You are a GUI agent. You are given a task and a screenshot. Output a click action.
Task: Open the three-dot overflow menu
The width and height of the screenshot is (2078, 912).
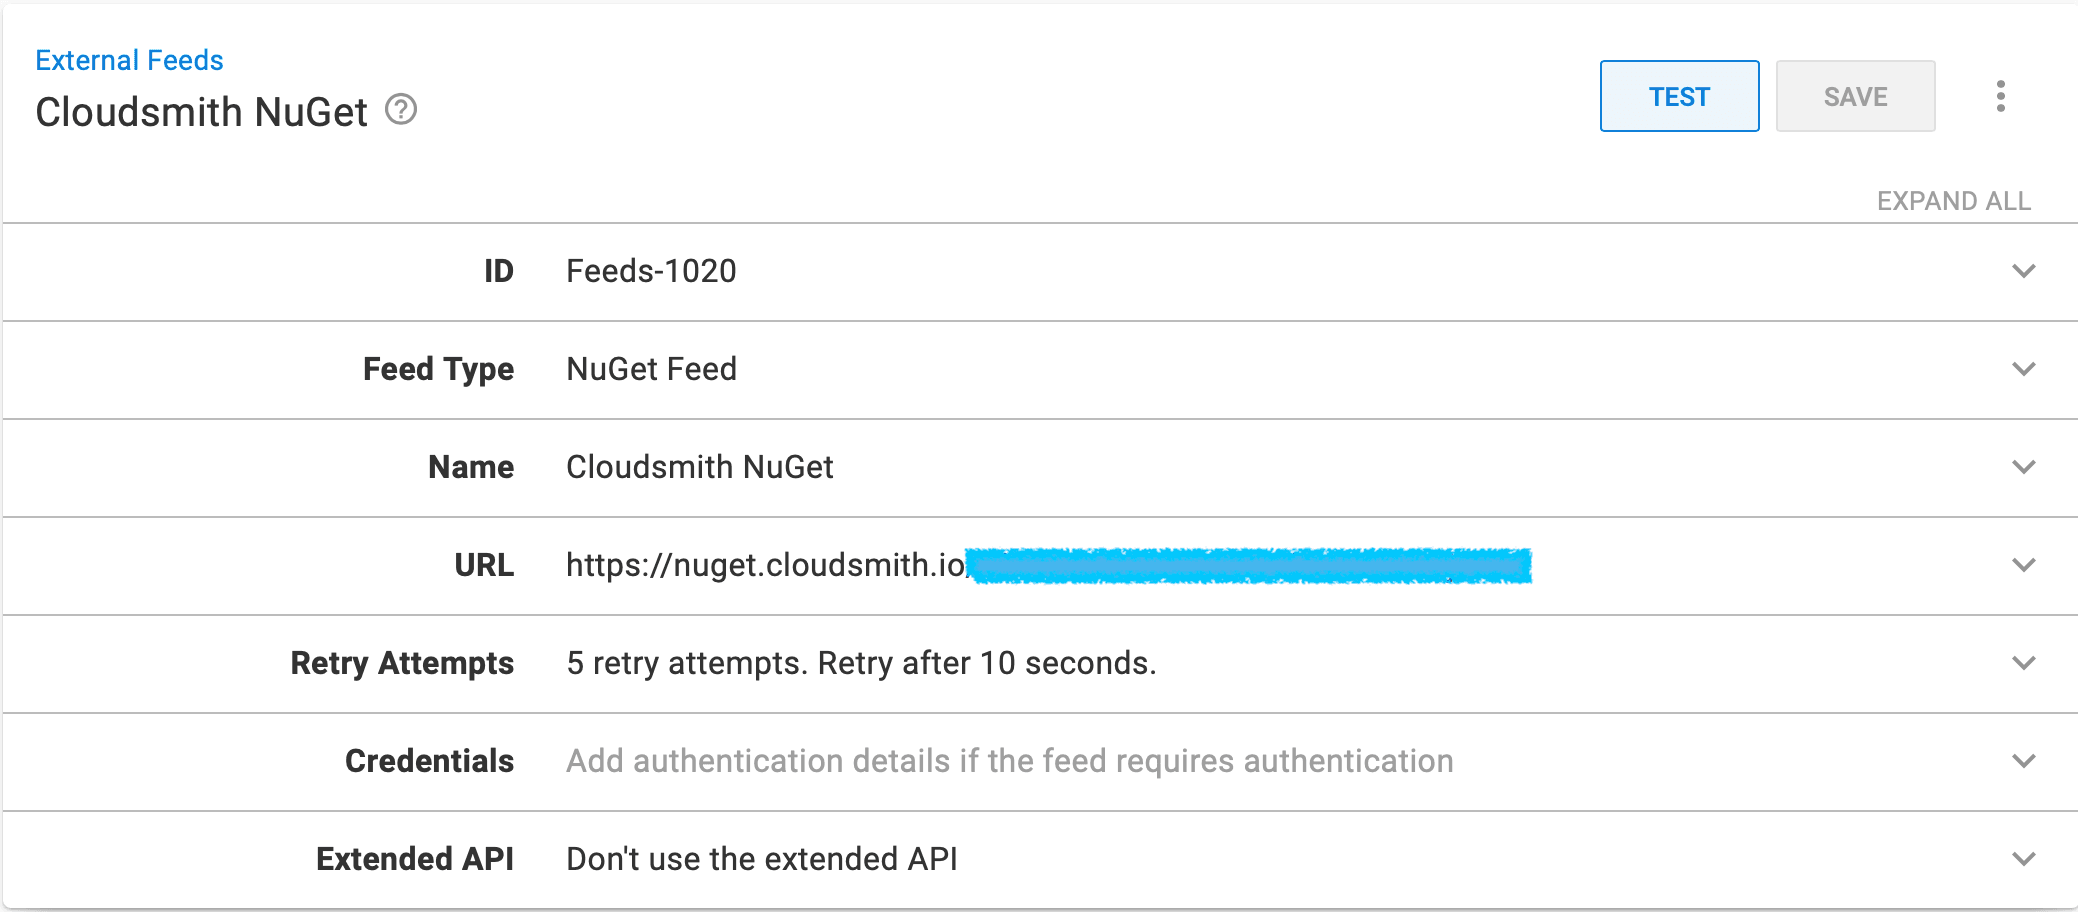click(x=2000, y=96)
